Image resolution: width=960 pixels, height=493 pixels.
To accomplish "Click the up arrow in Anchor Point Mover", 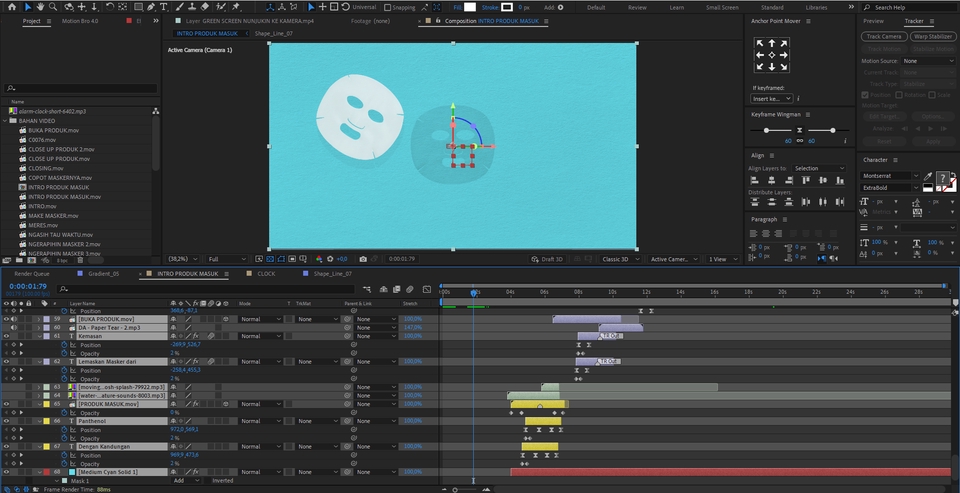I will (771, 43).
